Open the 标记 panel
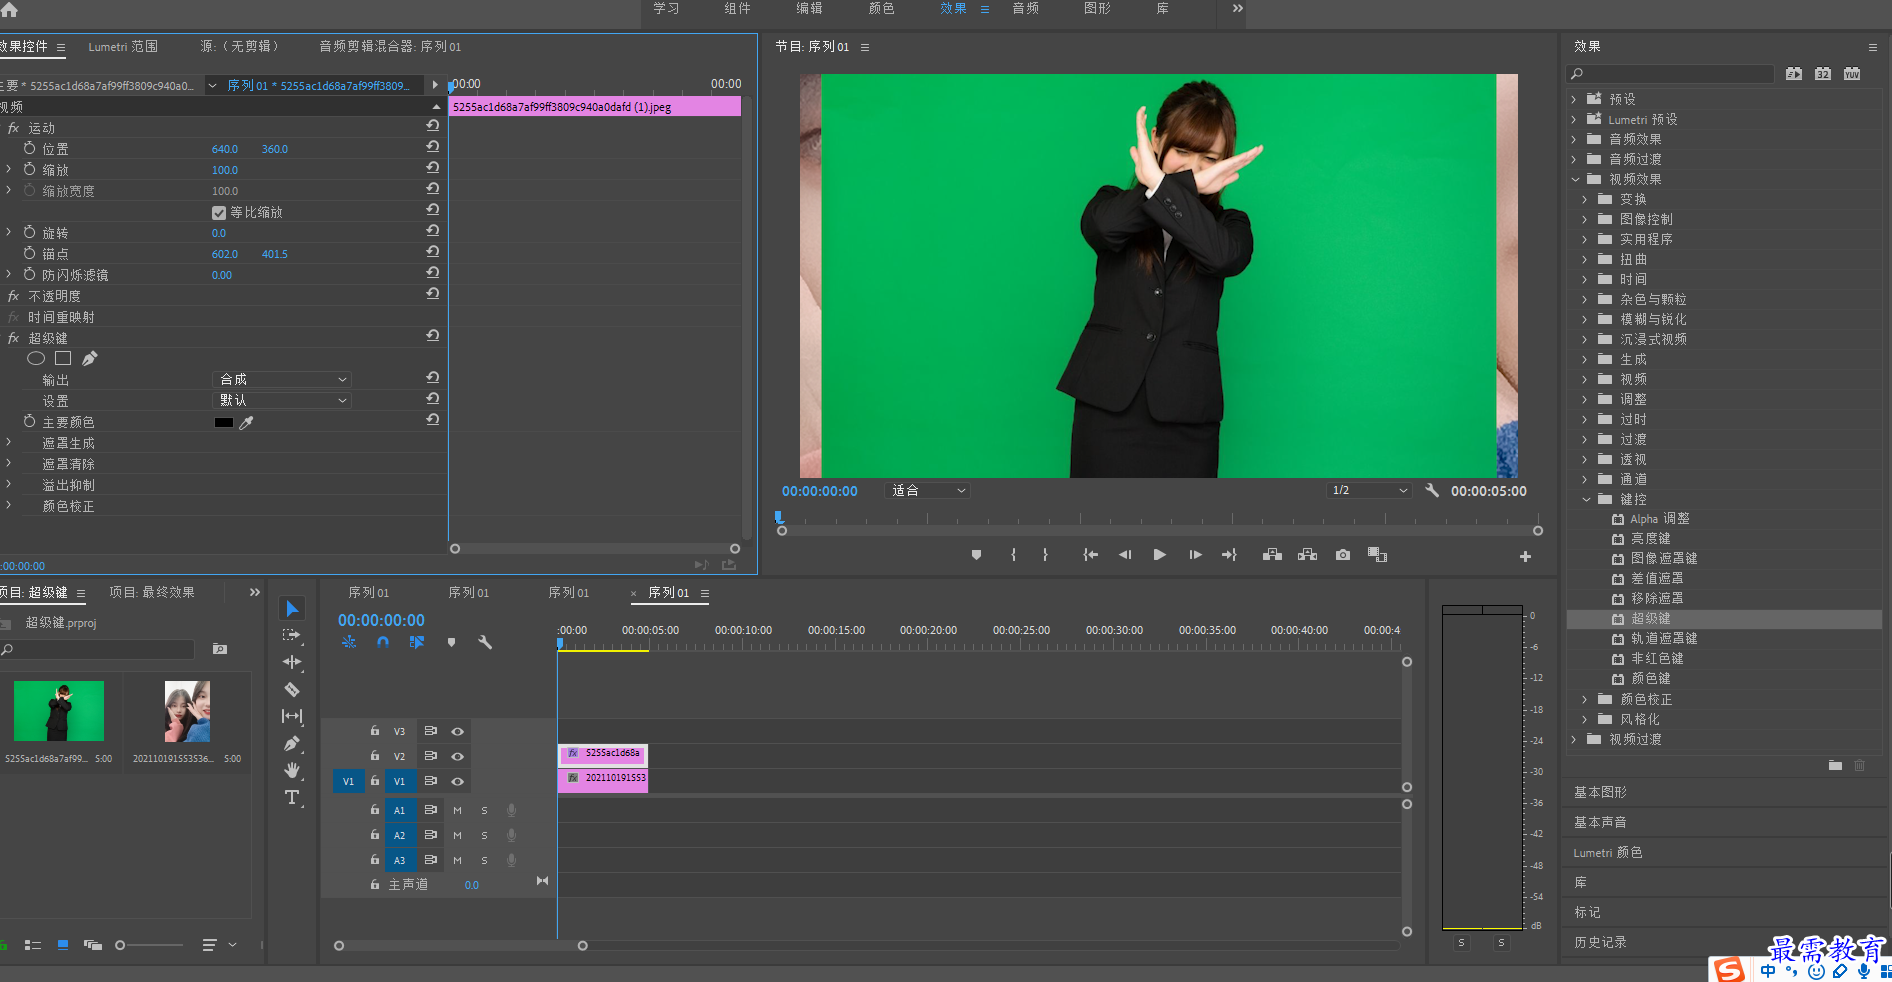Viewport: 1892px width, 982px height. coord(1587,912)
